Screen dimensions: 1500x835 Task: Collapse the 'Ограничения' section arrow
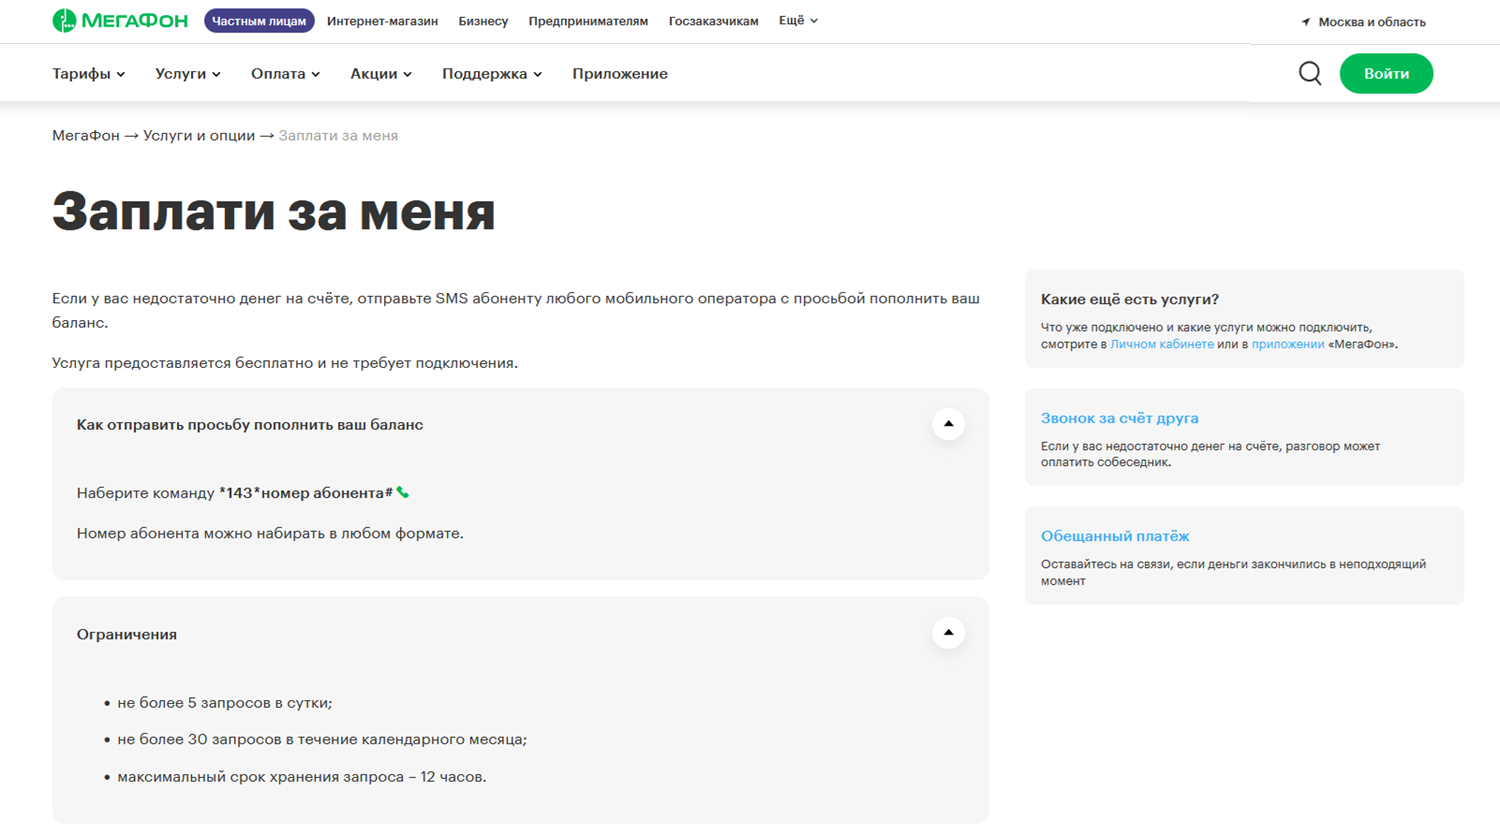pos(948,632)
